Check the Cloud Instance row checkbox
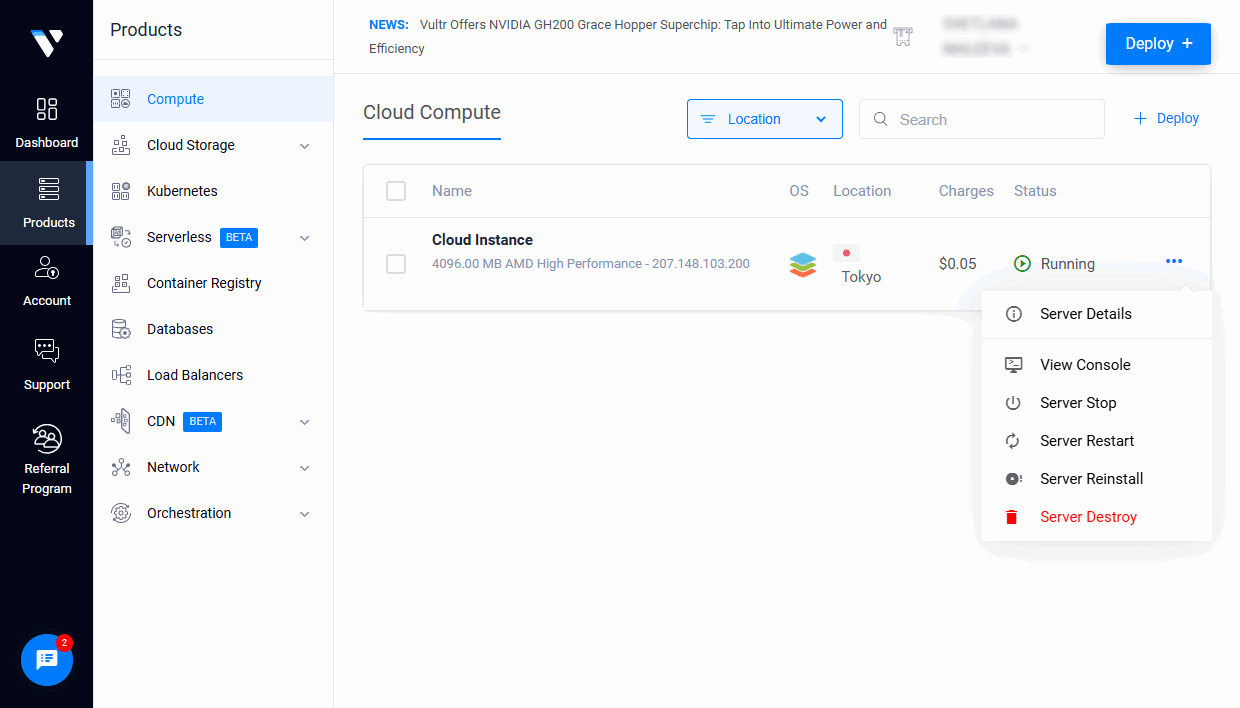This screenshot has height=708, width=1240. [x=396, y=263]
